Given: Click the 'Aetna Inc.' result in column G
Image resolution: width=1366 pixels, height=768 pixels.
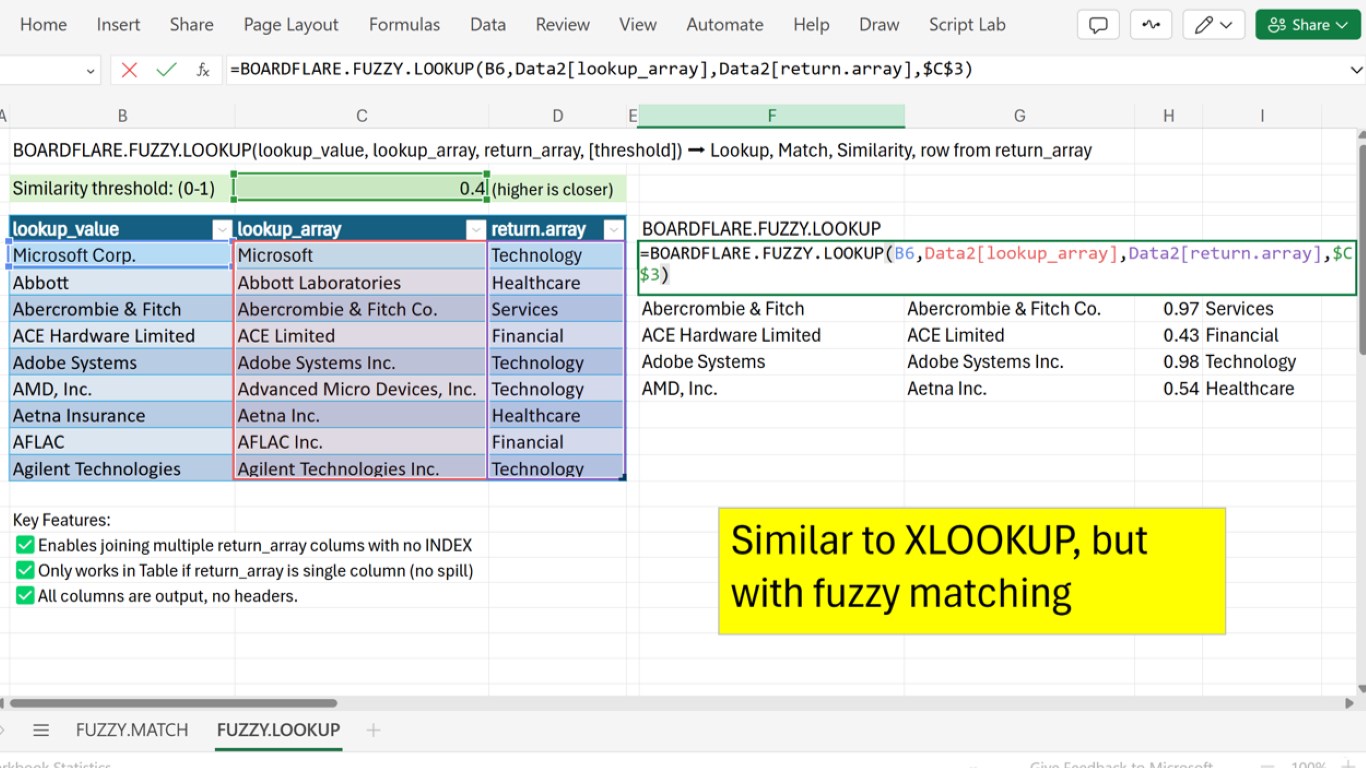Looking at the screenshot, I should click(x=1019, y=388).
